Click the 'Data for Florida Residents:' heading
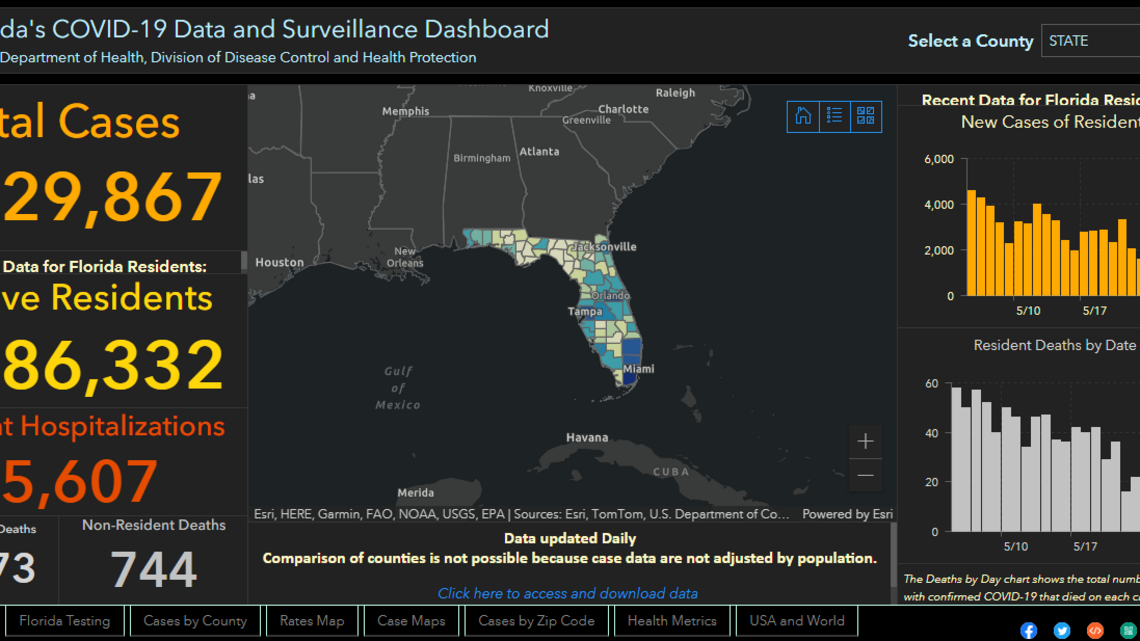Viewport: 1140px width, 641px height. pos(104,267)
